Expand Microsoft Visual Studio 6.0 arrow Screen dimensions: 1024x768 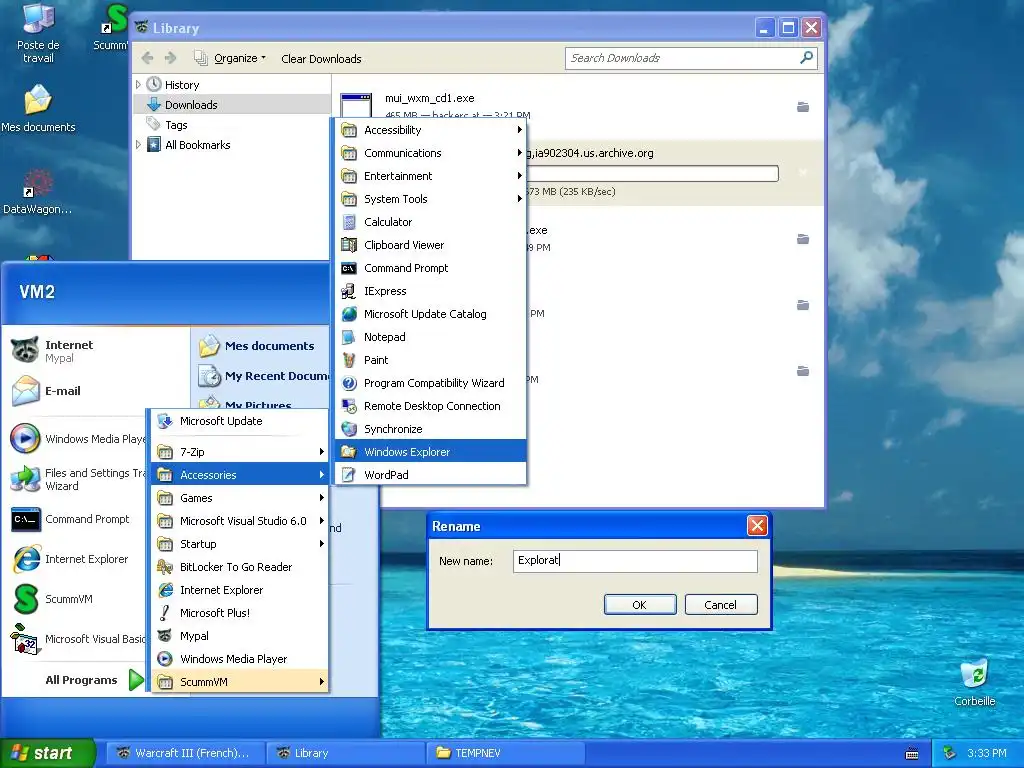pos(321,520)
